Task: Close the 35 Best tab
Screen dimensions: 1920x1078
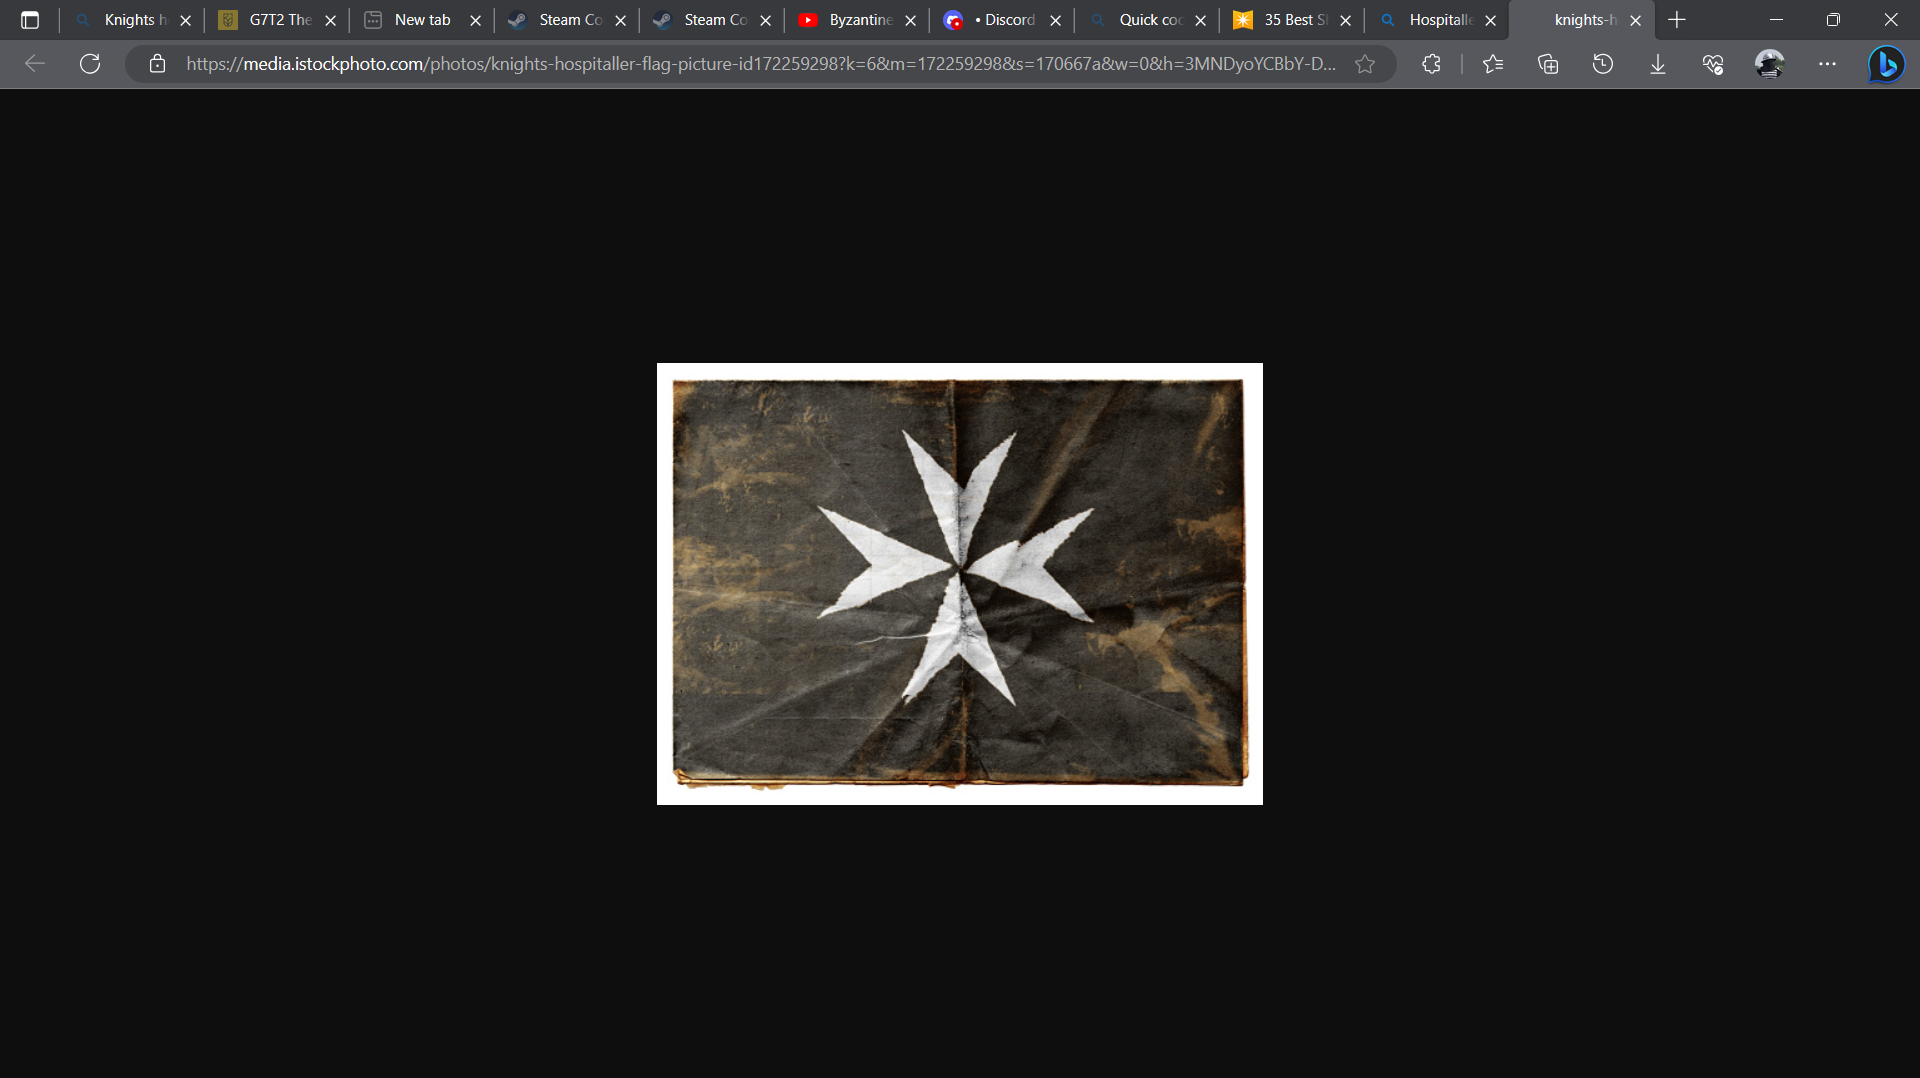Action: tap(1345, 20)
